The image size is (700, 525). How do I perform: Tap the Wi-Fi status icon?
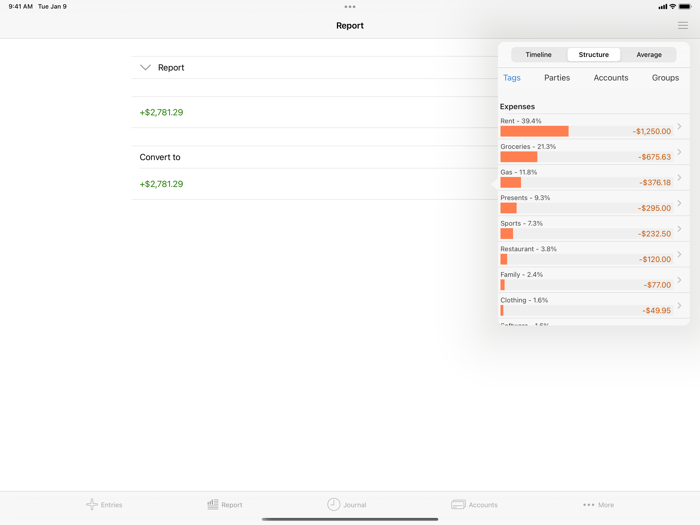click(672, 7)
